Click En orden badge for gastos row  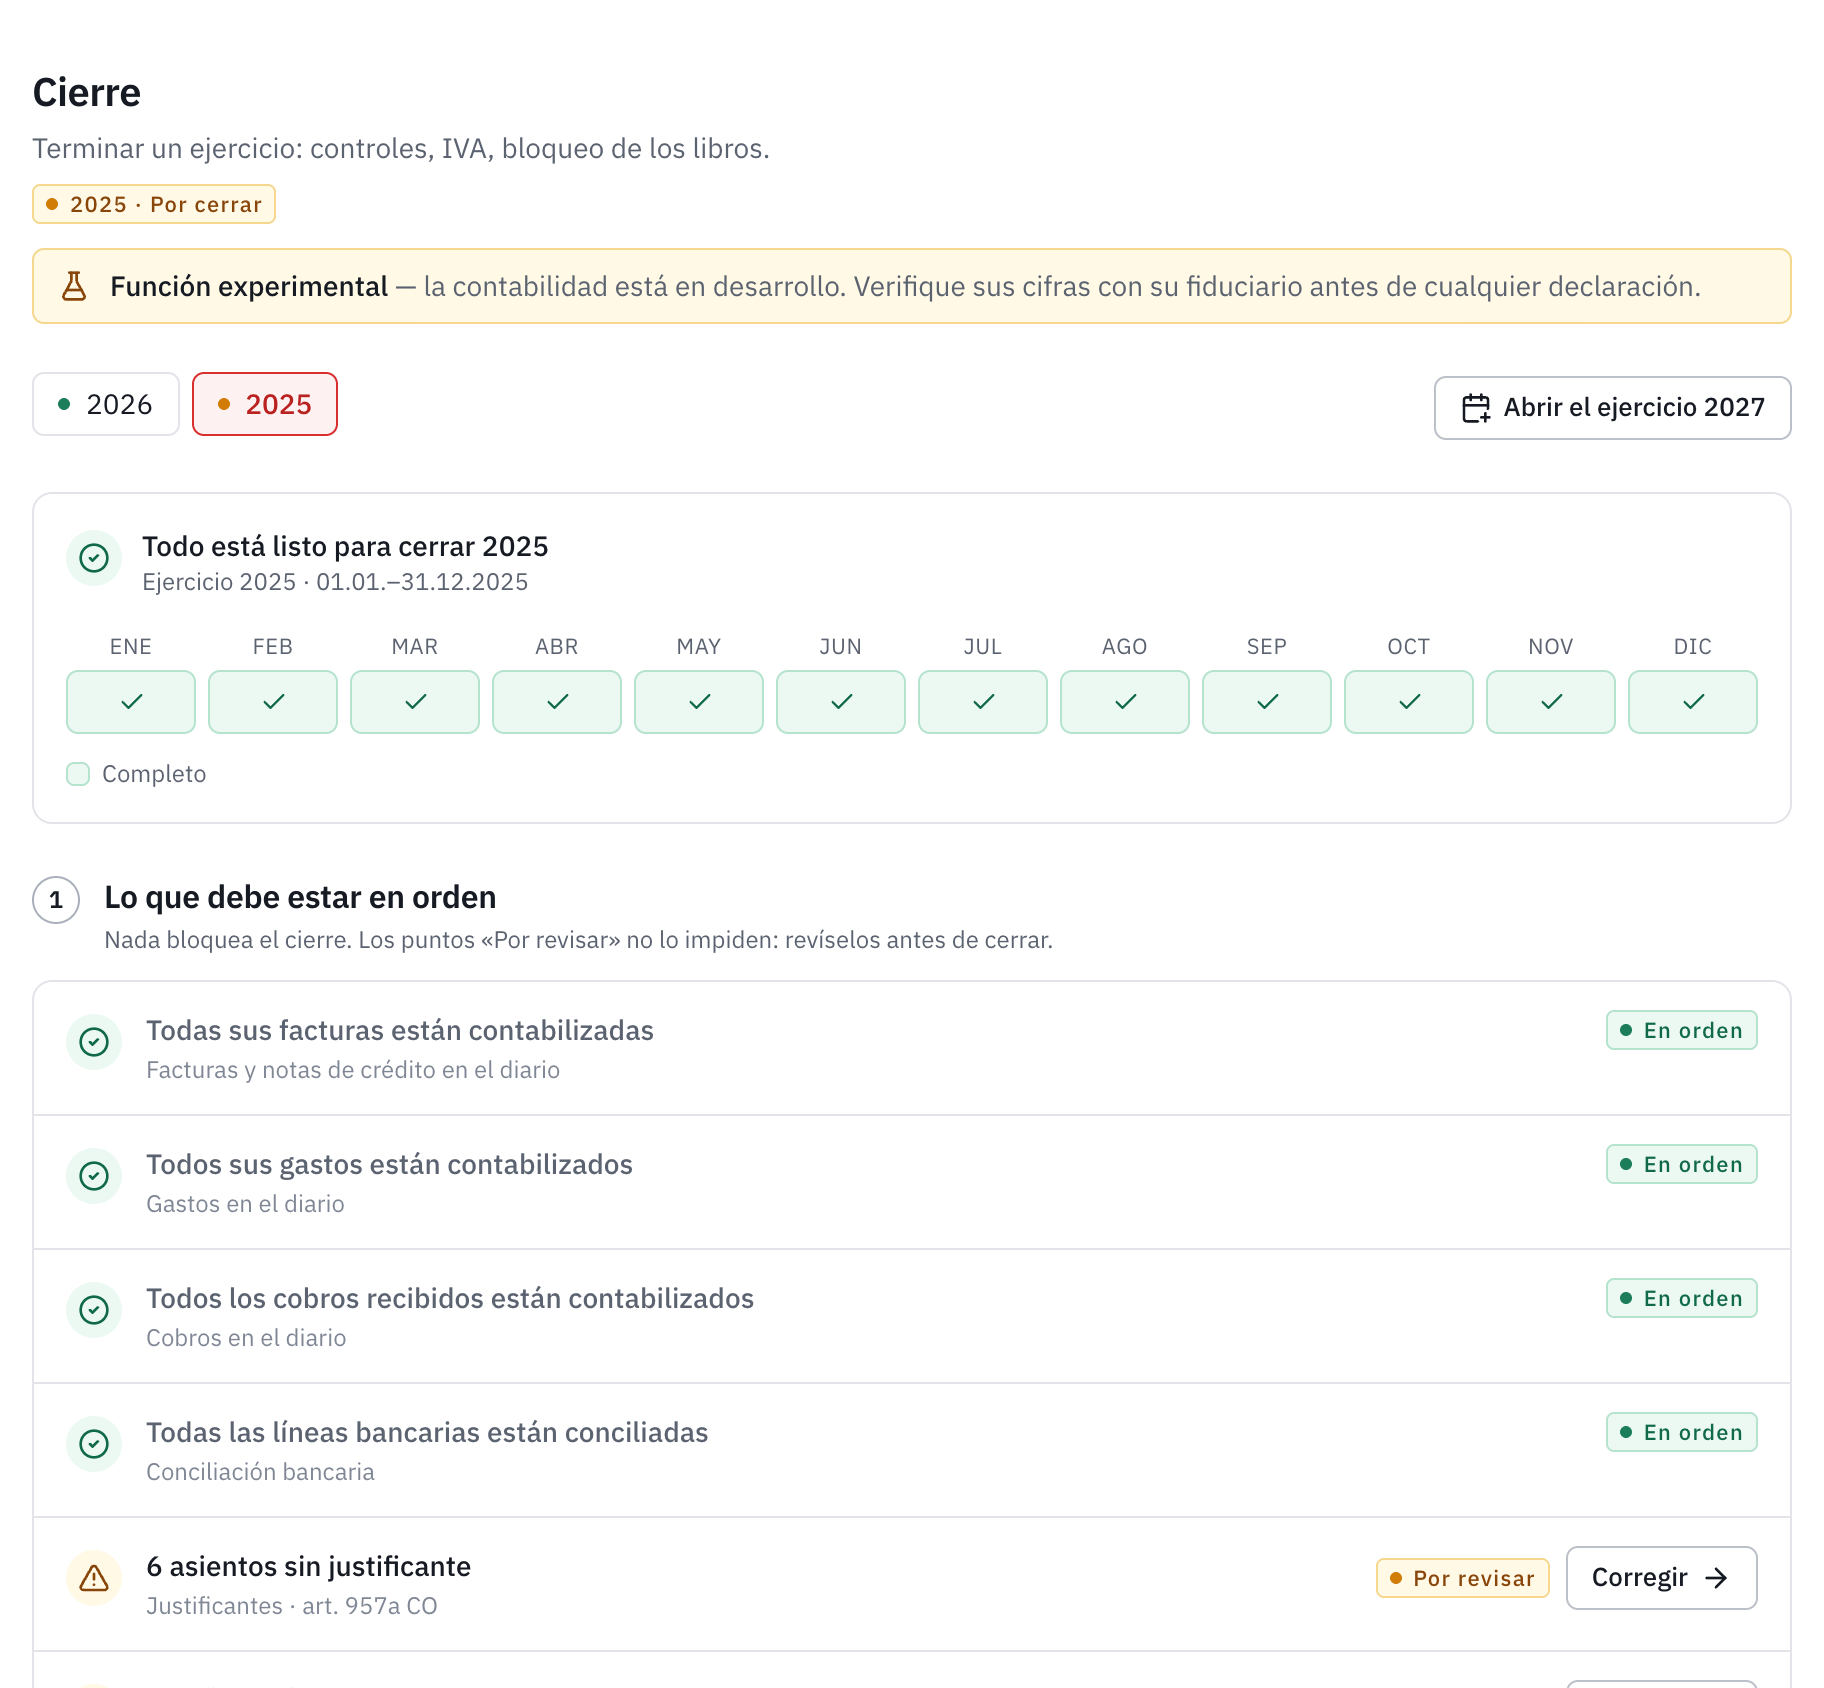point(1681,1164)
